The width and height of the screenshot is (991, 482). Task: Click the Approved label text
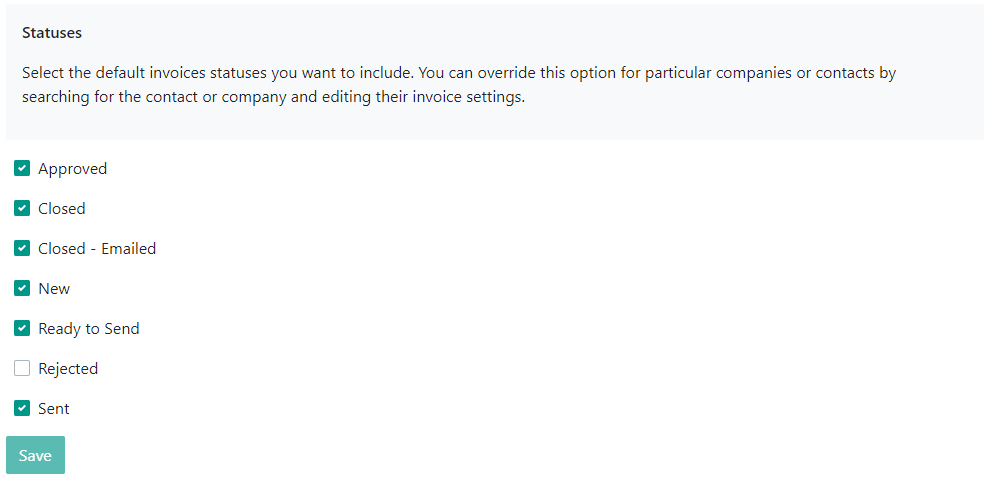(x=73, y=169)
